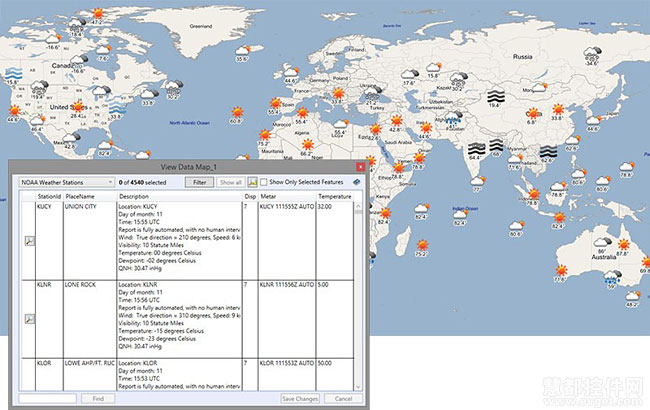This screenshot has height=410, width=650.
Task: Click the sun marker labeled 66.2° near Niger
Action: [x=308, y=145]
